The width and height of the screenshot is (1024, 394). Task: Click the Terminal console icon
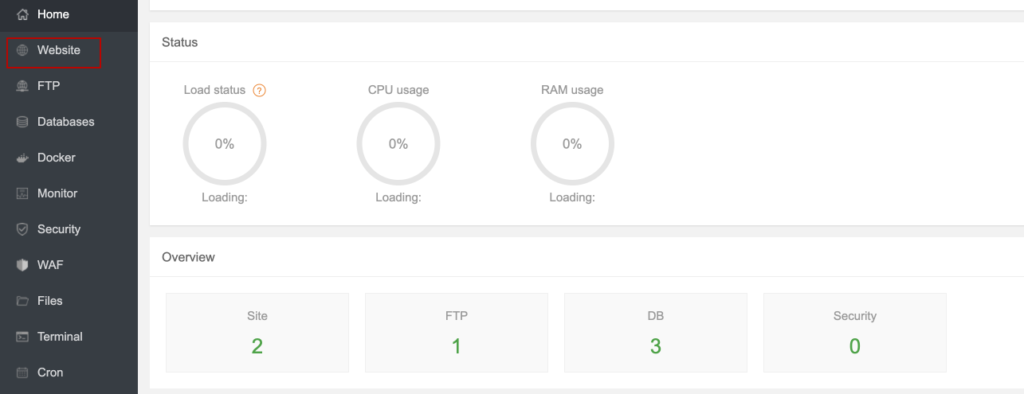click(x=22, y=337)
